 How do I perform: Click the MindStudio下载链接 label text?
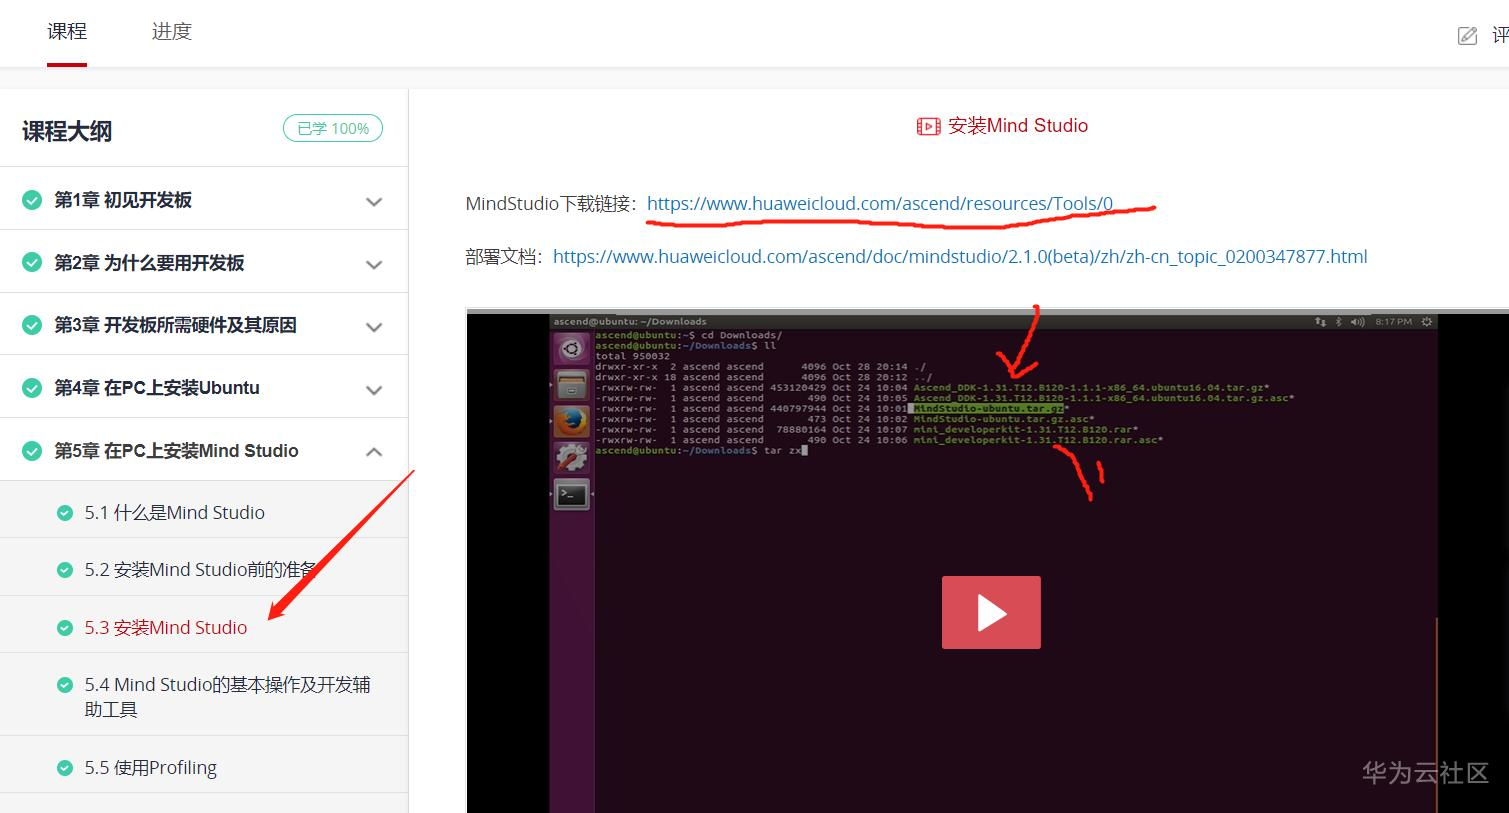point(551,204)
